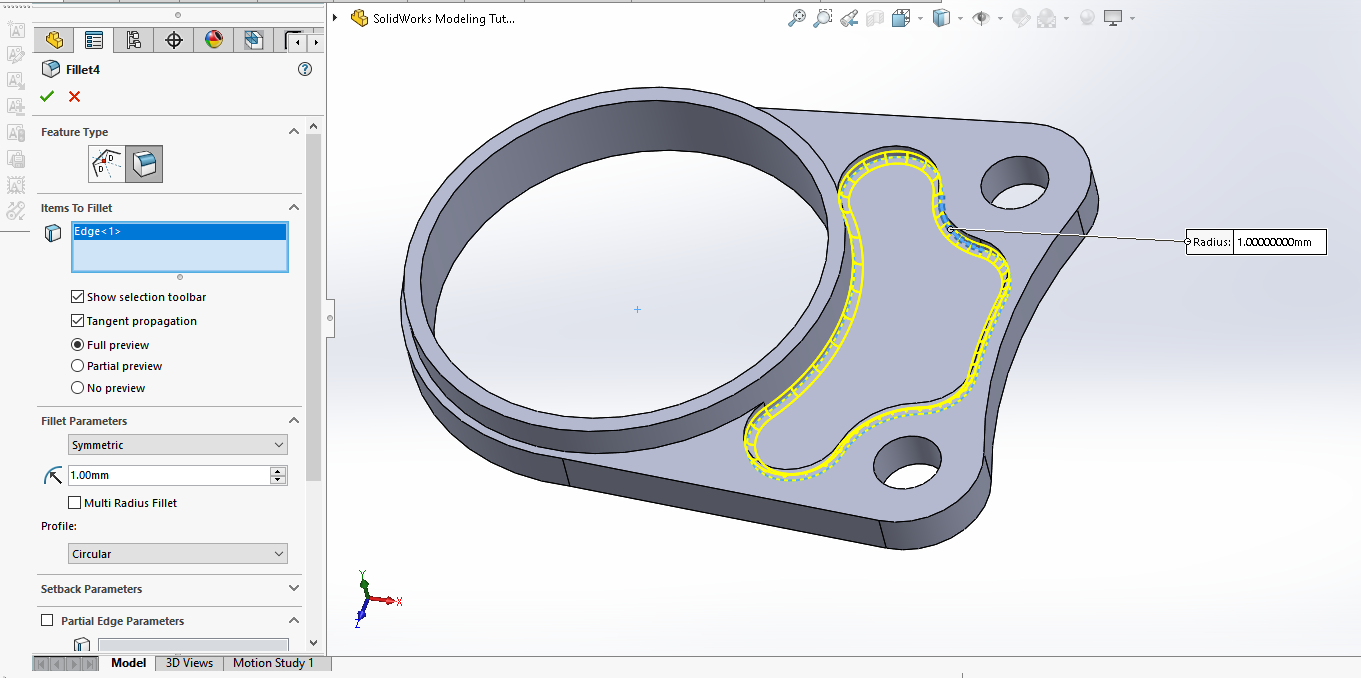This screenshot has height=678, width=1361.
Task: Increase radius using the spinner up arrow
Action: point(279,471)
